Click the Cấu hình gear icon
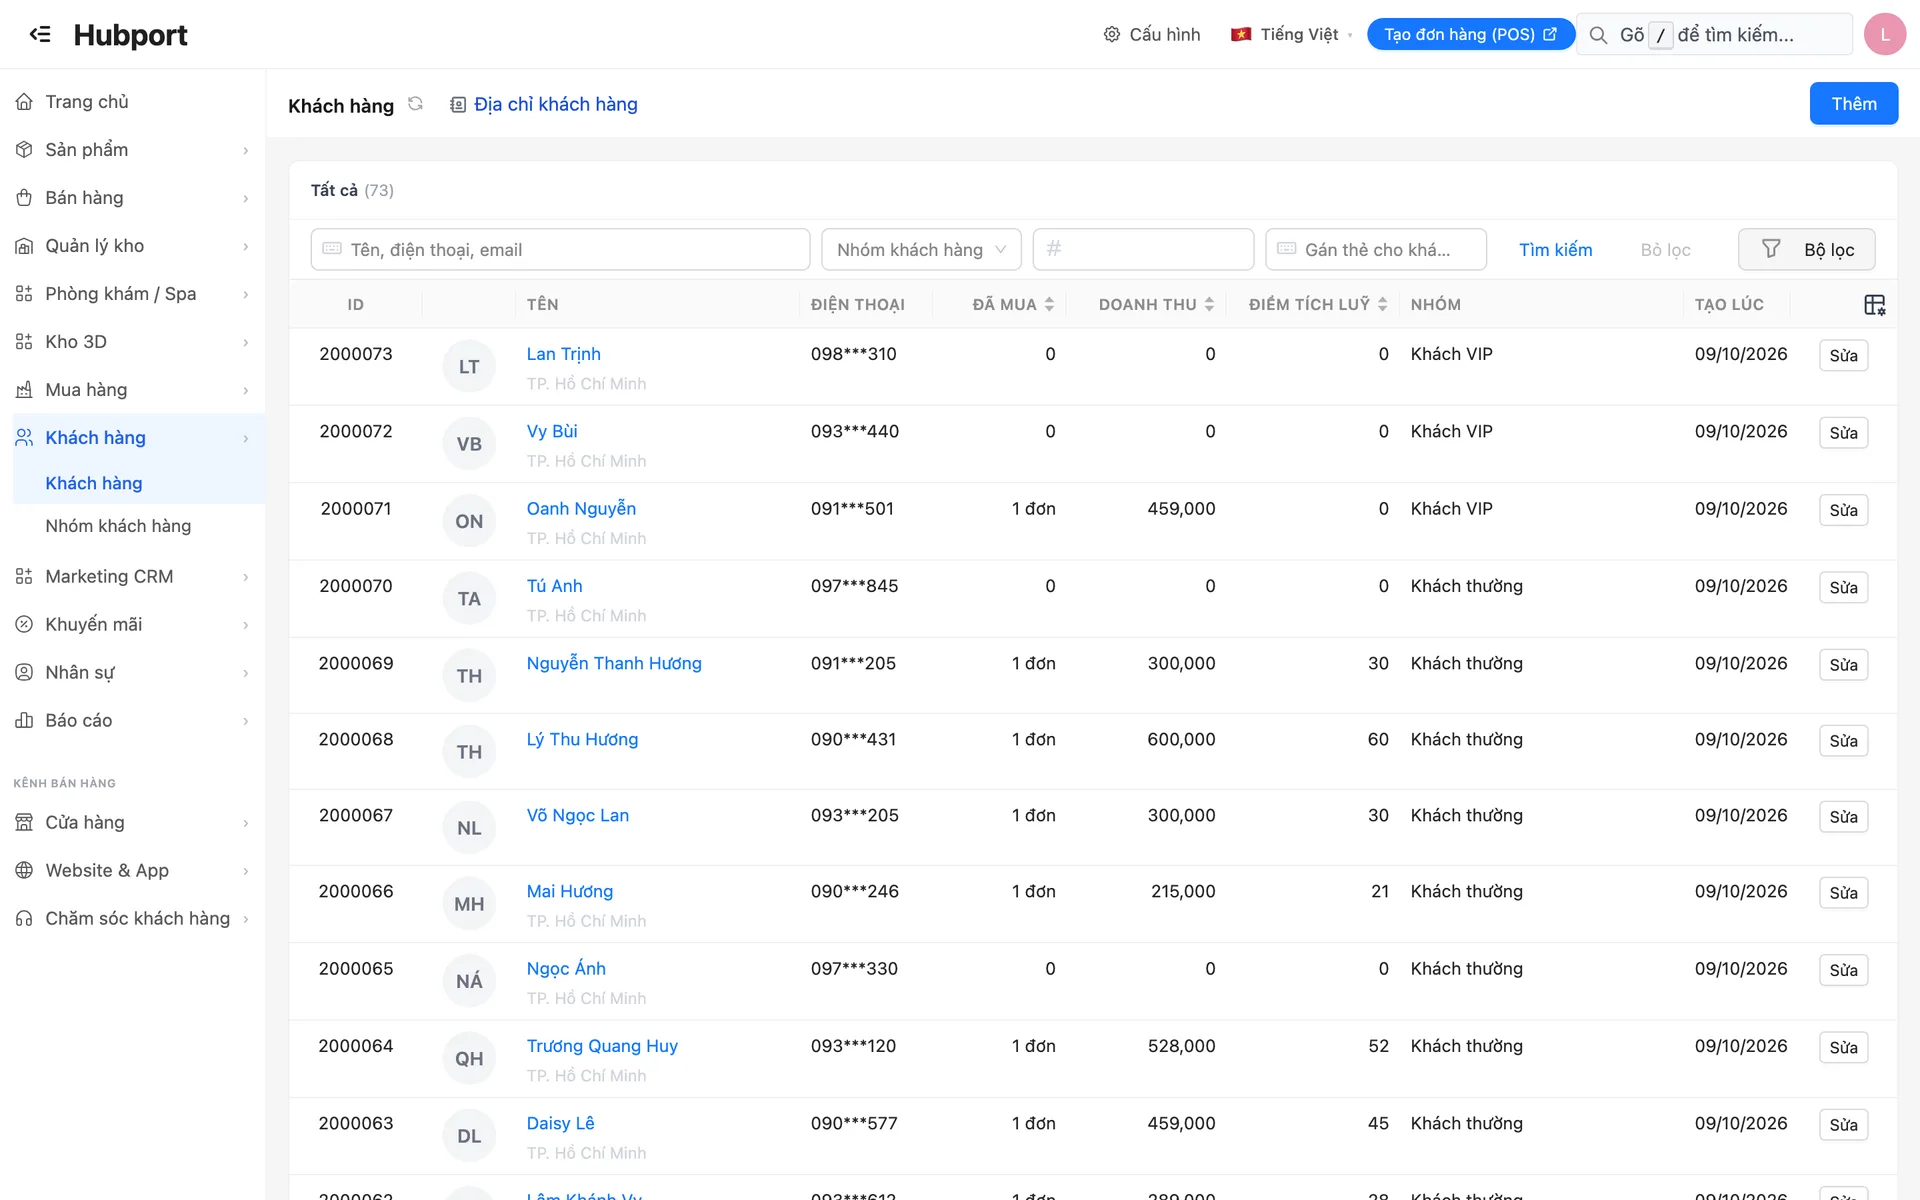The image size is (1920, 1200). pos(1111,34)
